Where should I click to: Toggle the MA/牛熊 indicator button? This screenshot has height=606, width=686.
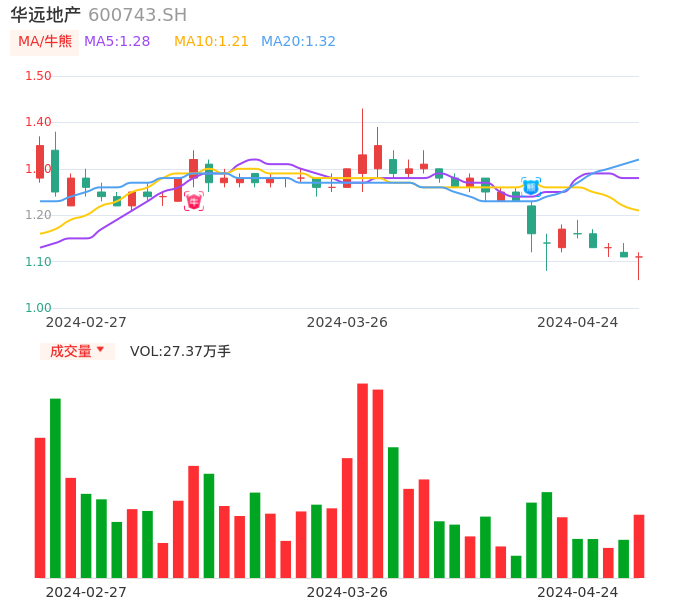45,42
